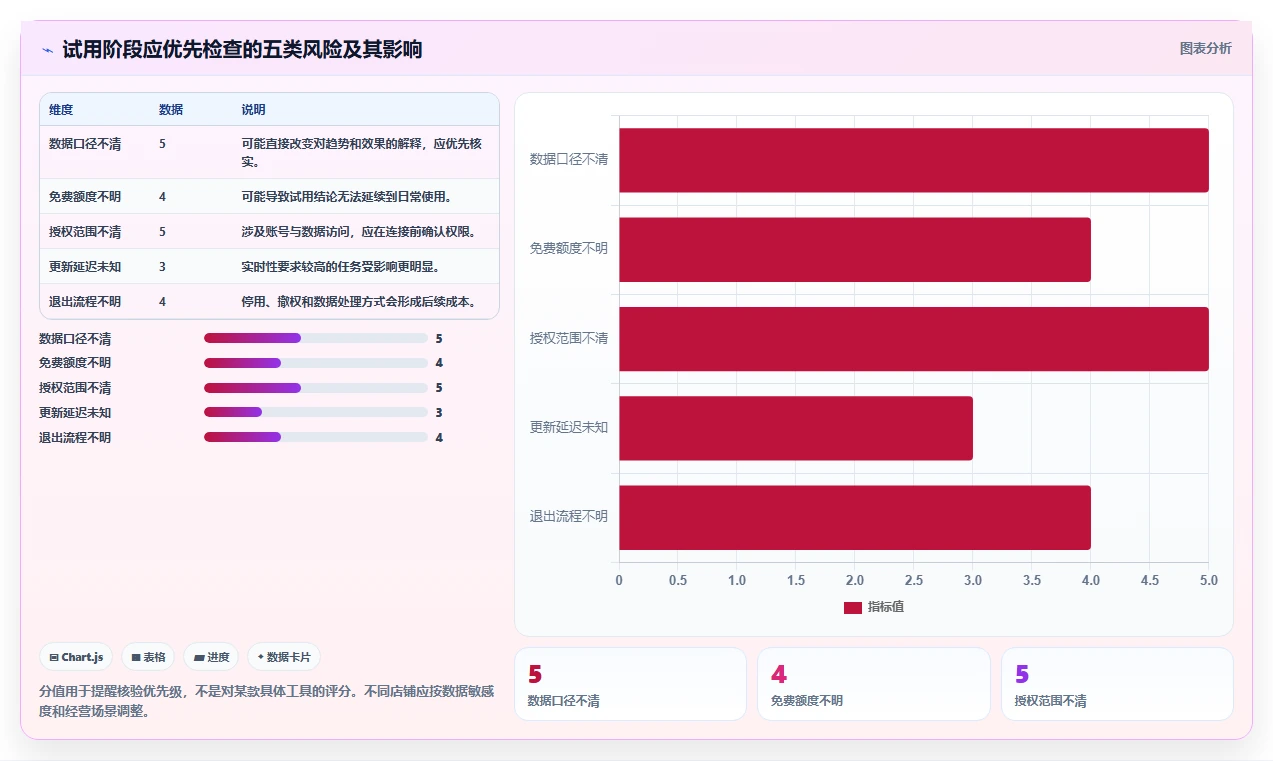Click the 数据卡片 chip
The image size is (1273, 761).
pyautogui.click(x=284, y=657)
